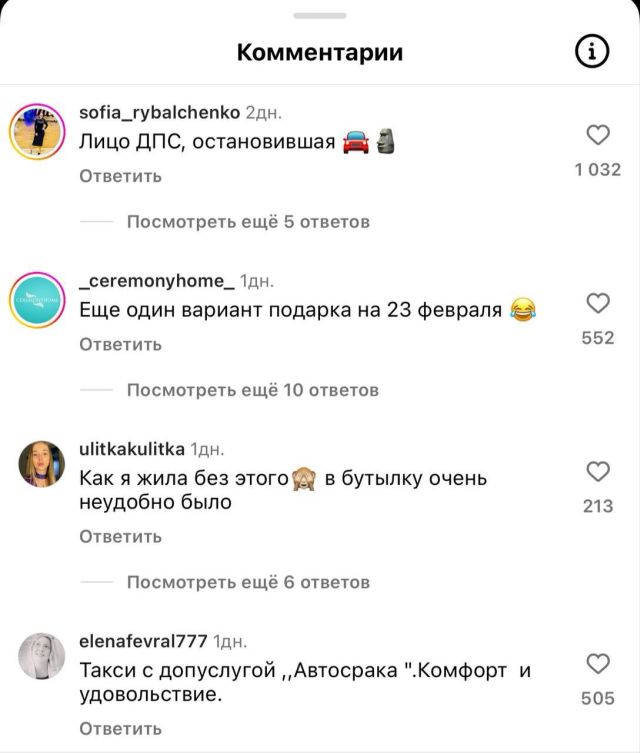The height and width of the screenshot is (753, 640).
Task: Open sofia_rybalchenko's profile avatar
Action: [x=37, y=131]
